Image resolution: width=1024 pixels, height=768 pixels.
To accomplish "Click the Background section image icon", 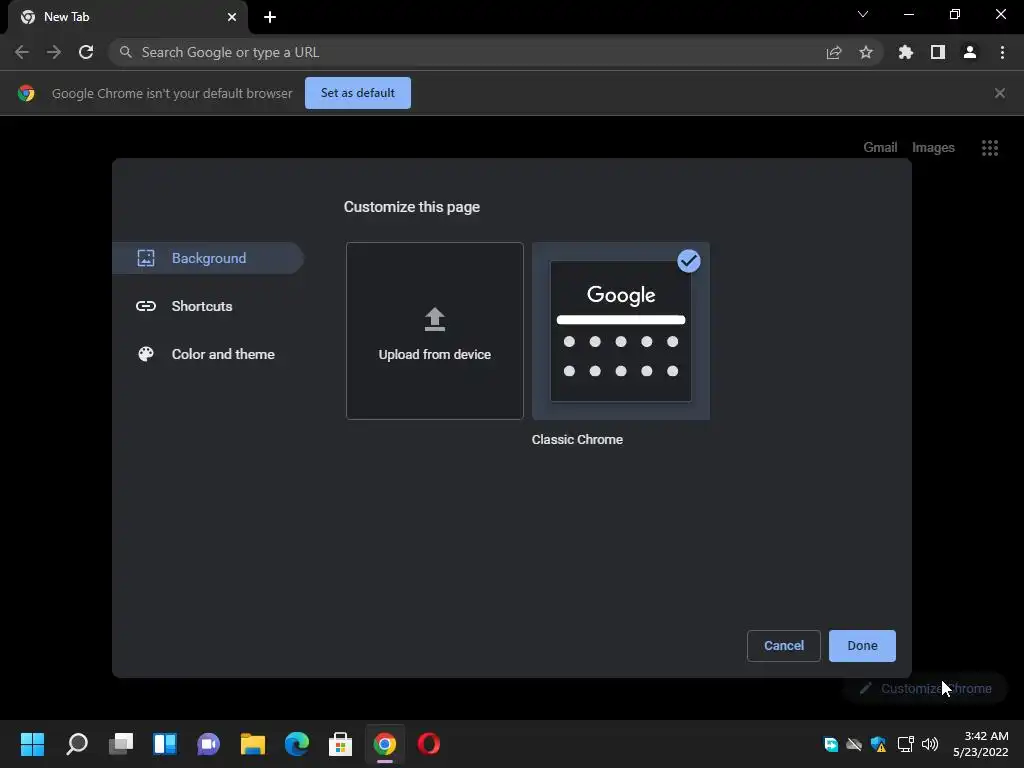I will click(x=146, y=258).
